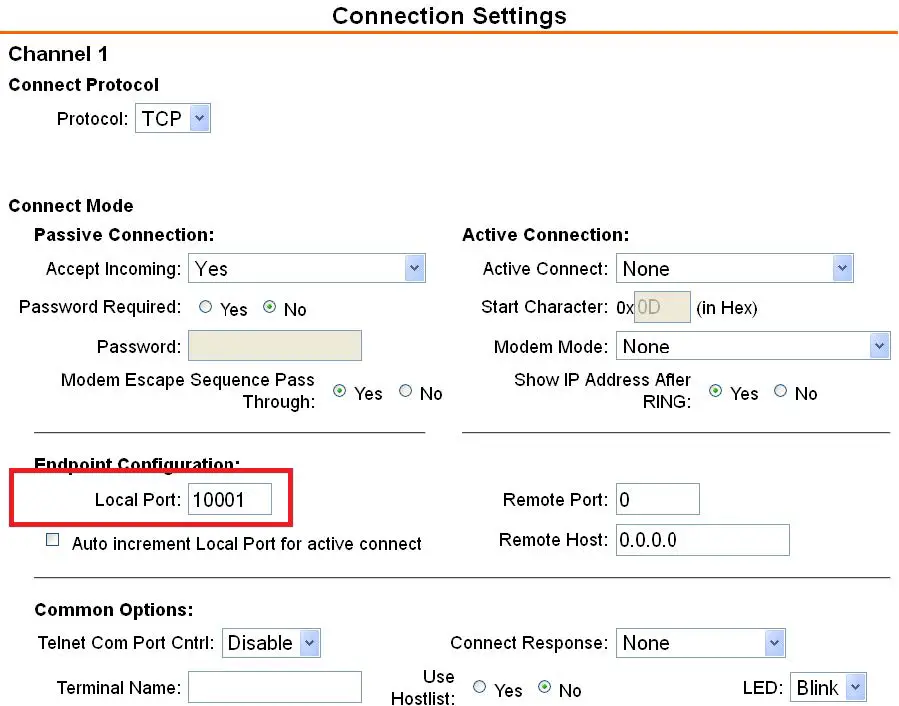Click the Remote Port input field

[x=657, y=499]
